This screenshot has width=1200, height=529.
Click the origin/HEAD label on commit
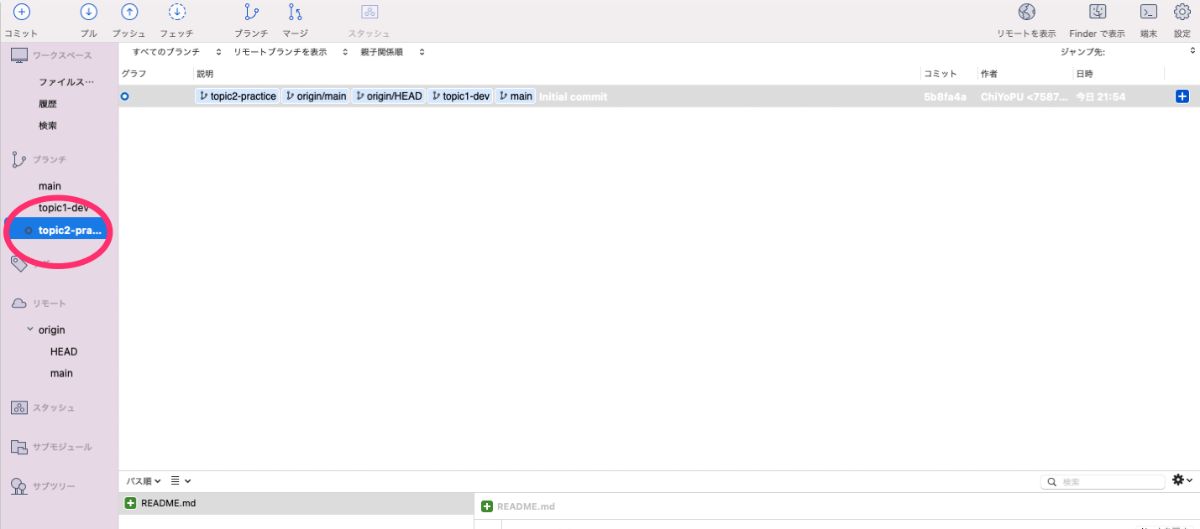pyautogui.click(x=388, y=97)
